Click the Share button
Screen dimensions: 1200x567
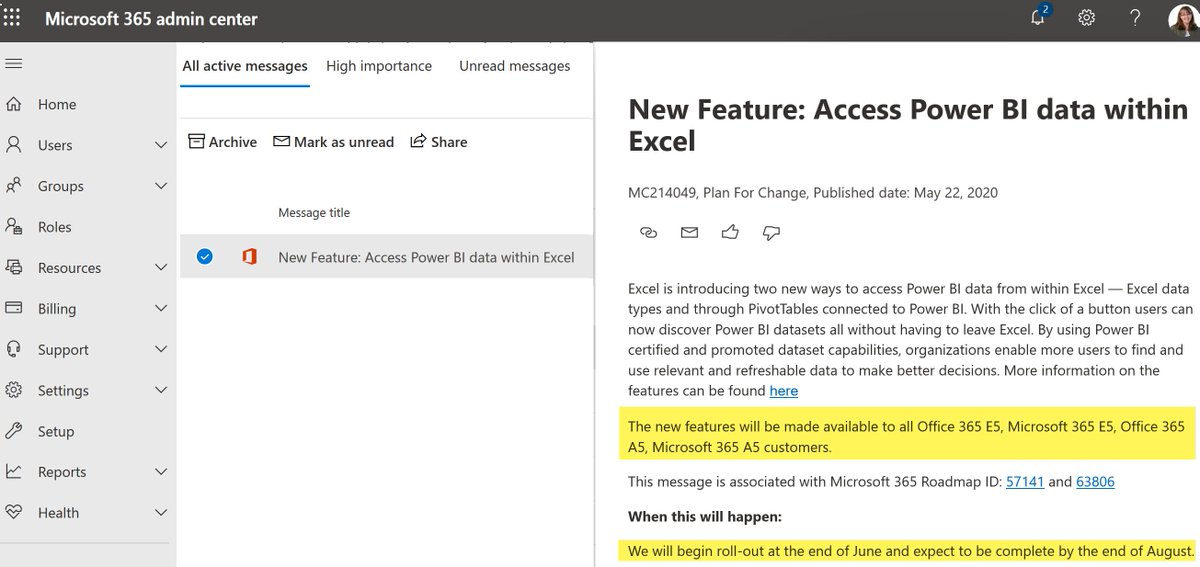click(439, 142)
